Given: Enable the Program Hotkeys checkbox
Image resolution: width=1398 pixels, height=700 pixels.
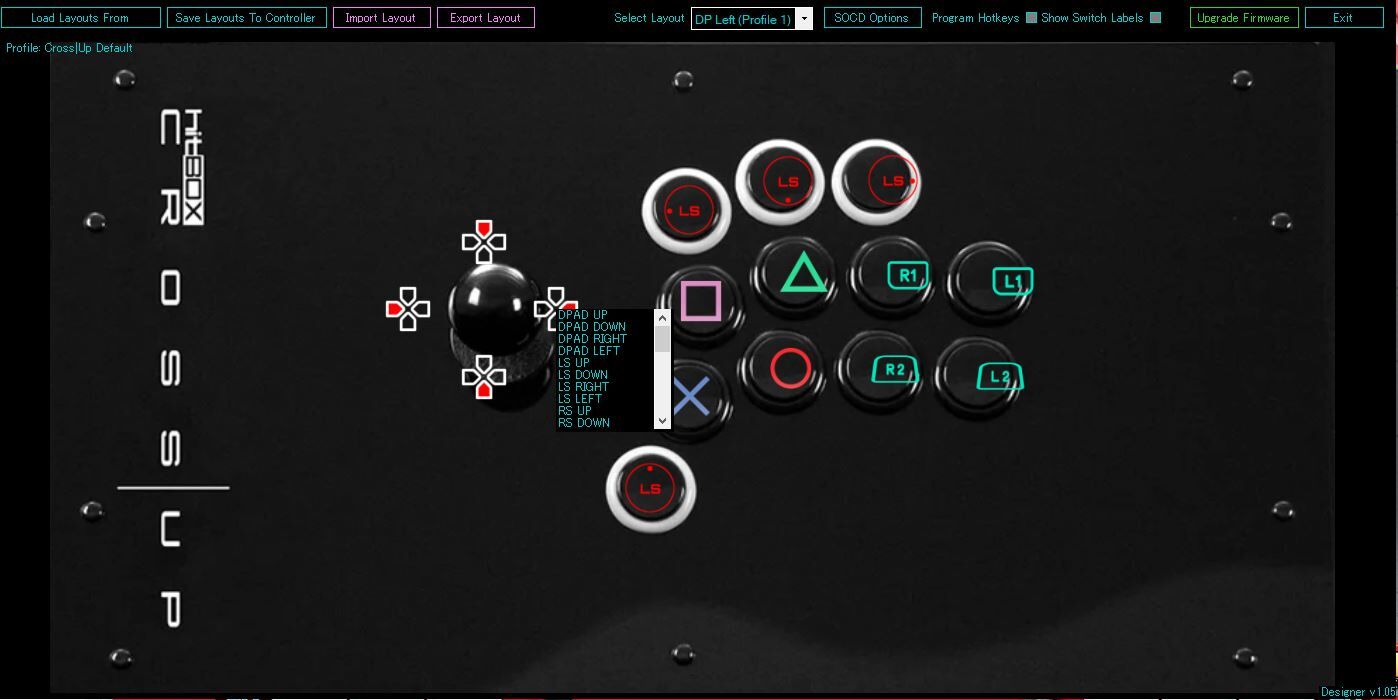Looking at the screenshot, I should [x=1031, y=17].
